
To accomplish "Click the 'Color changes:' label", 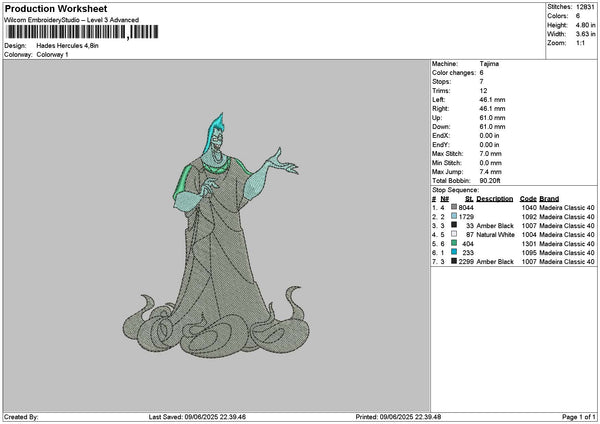I will 454,73.
